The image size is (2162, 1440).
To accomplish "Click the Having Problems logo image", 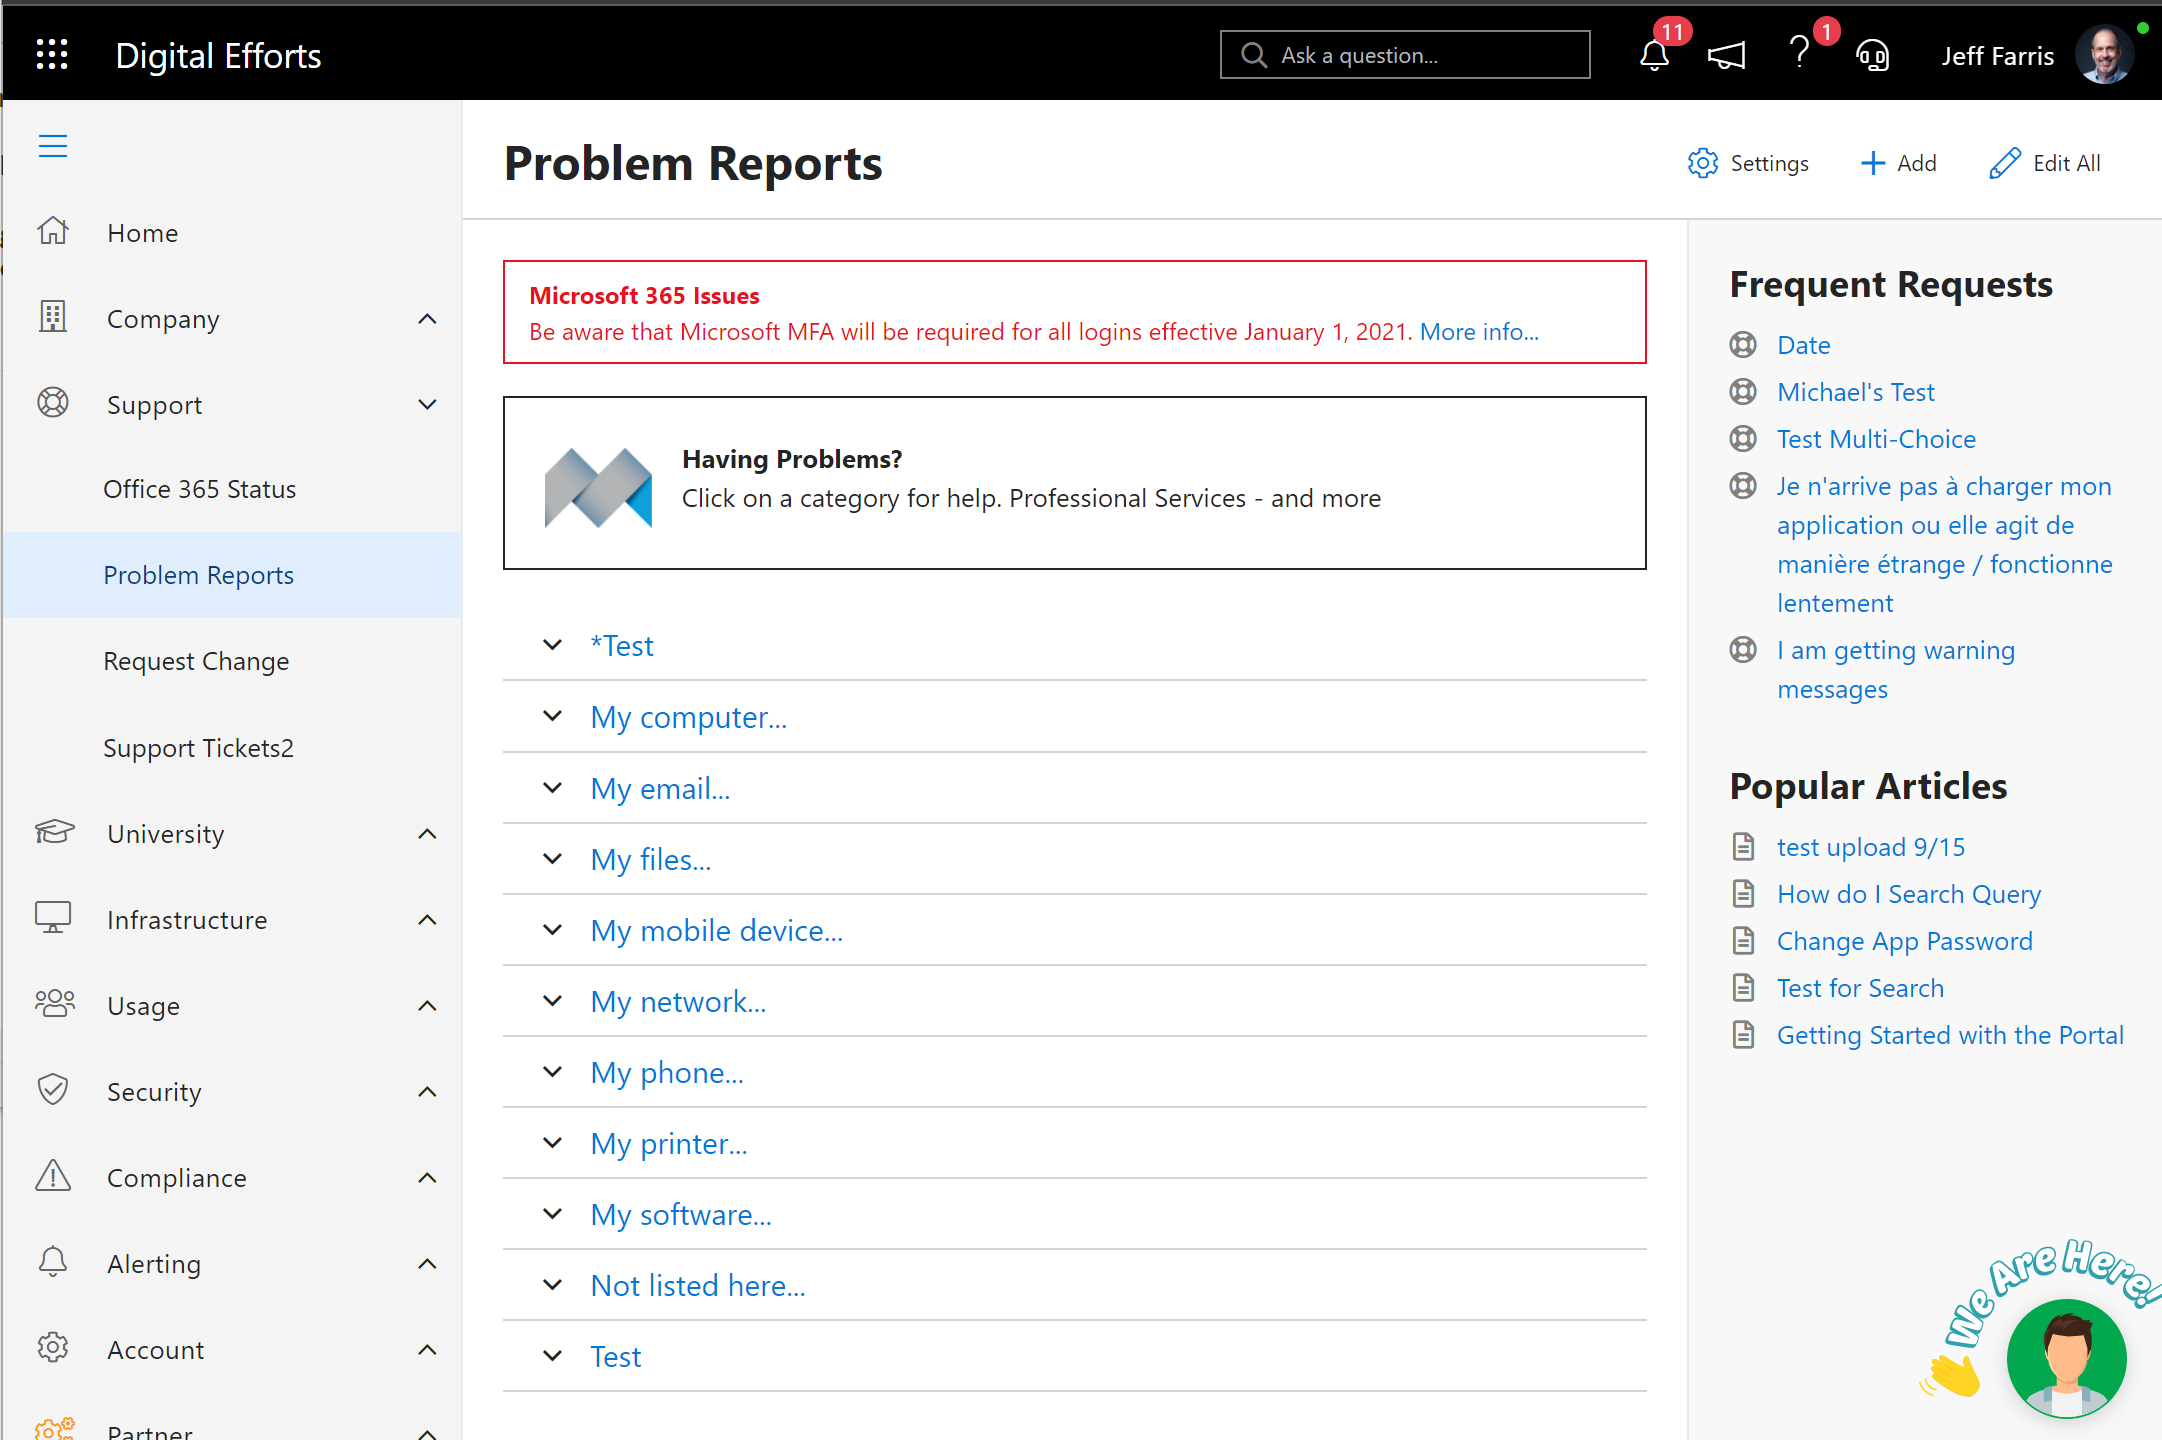I will [598, 486].
